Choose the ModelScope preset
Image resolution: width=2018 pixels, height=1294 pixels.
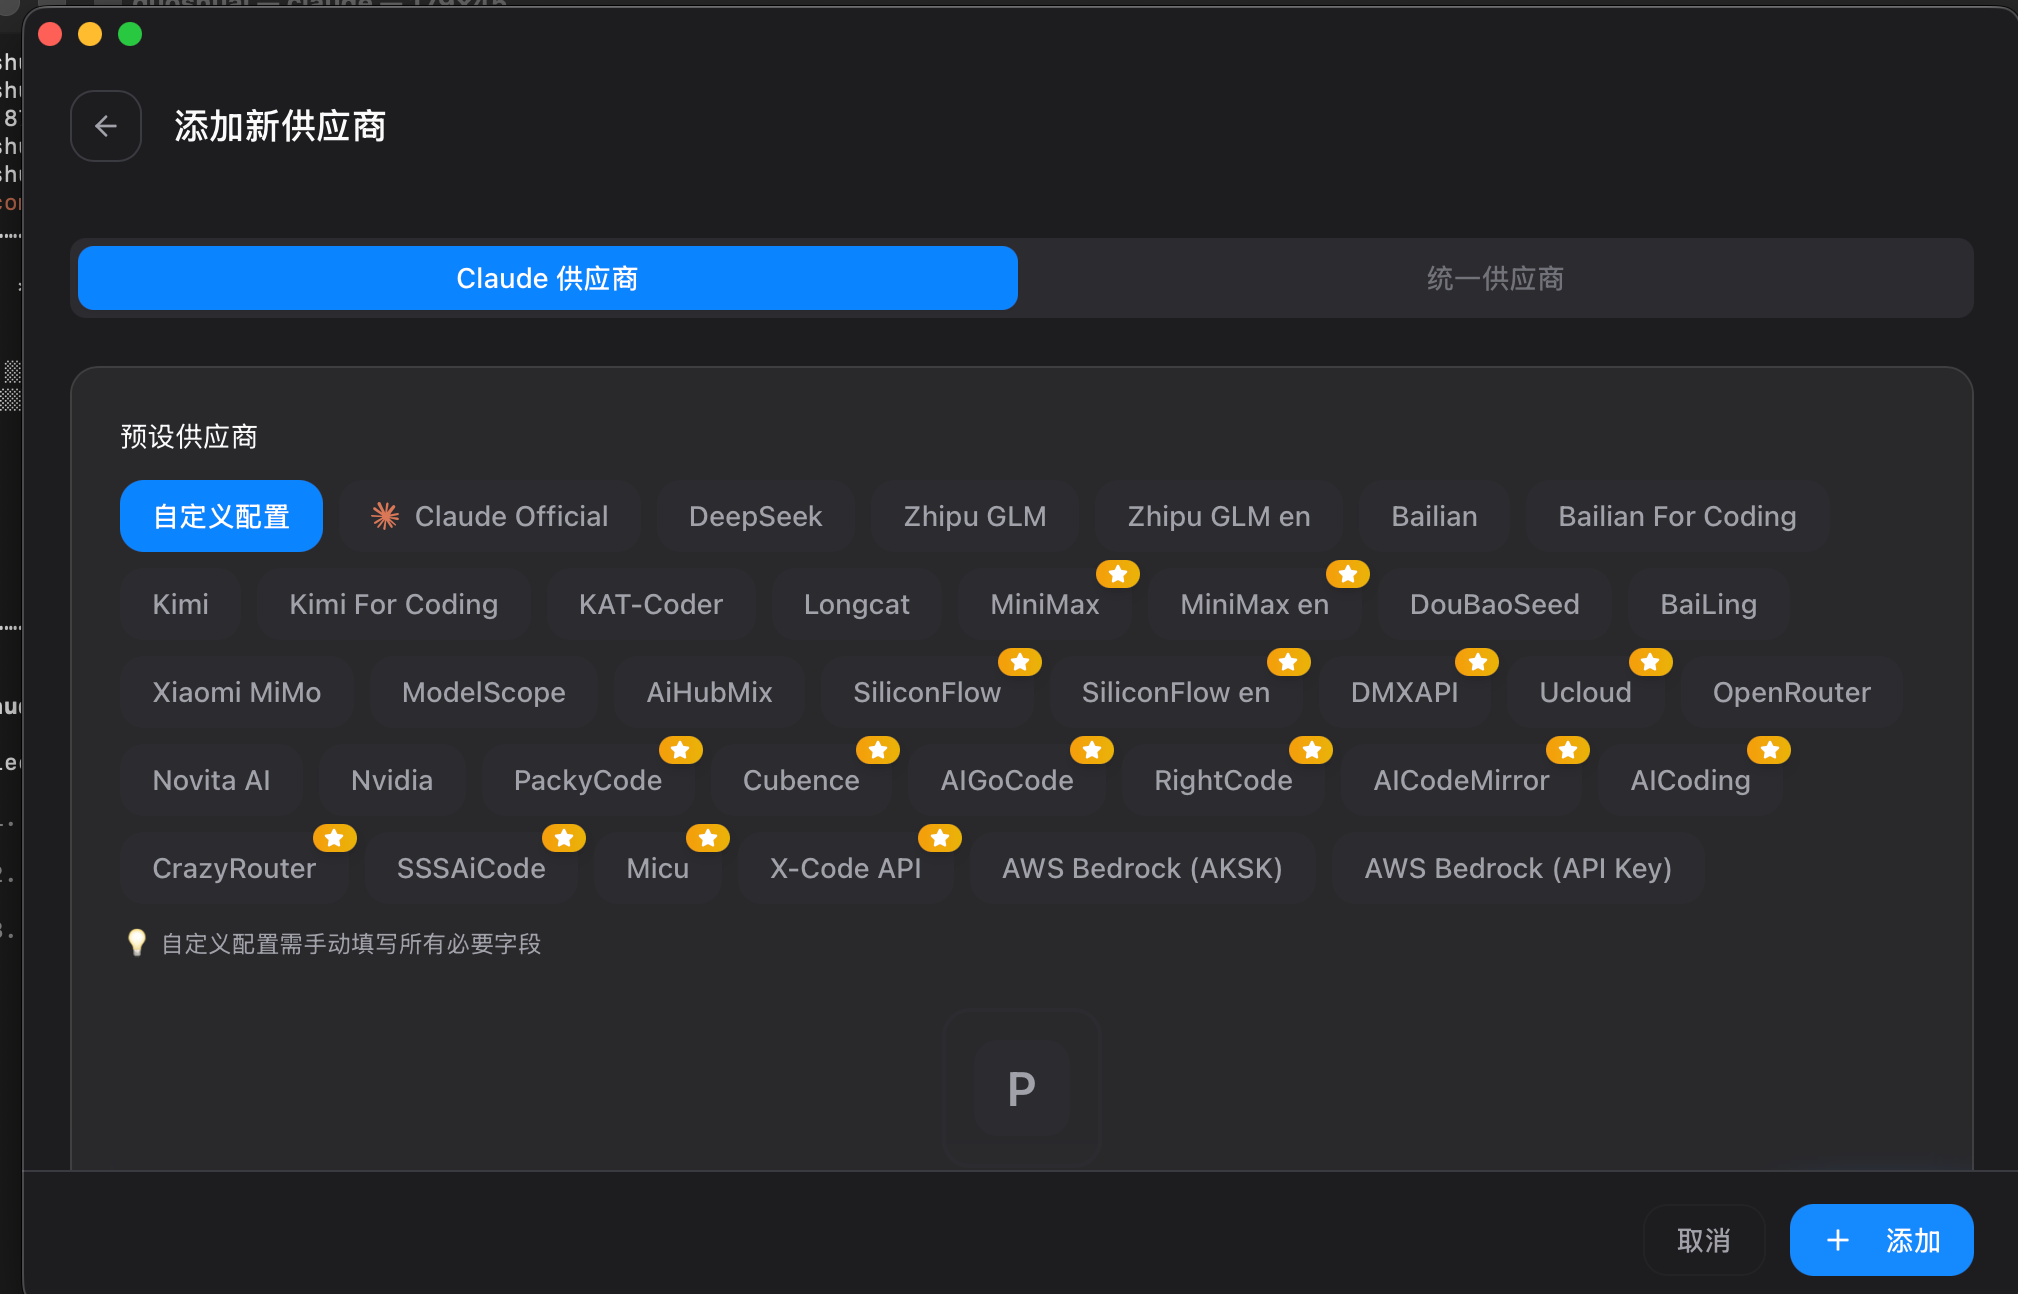[x=483, y=692]
